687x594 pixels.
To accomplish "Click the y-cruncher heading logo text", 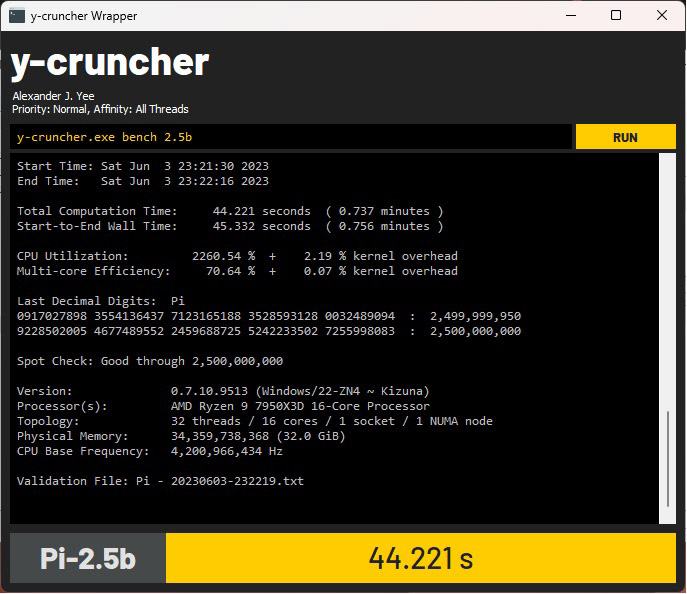I will click(x=110, y=63).
